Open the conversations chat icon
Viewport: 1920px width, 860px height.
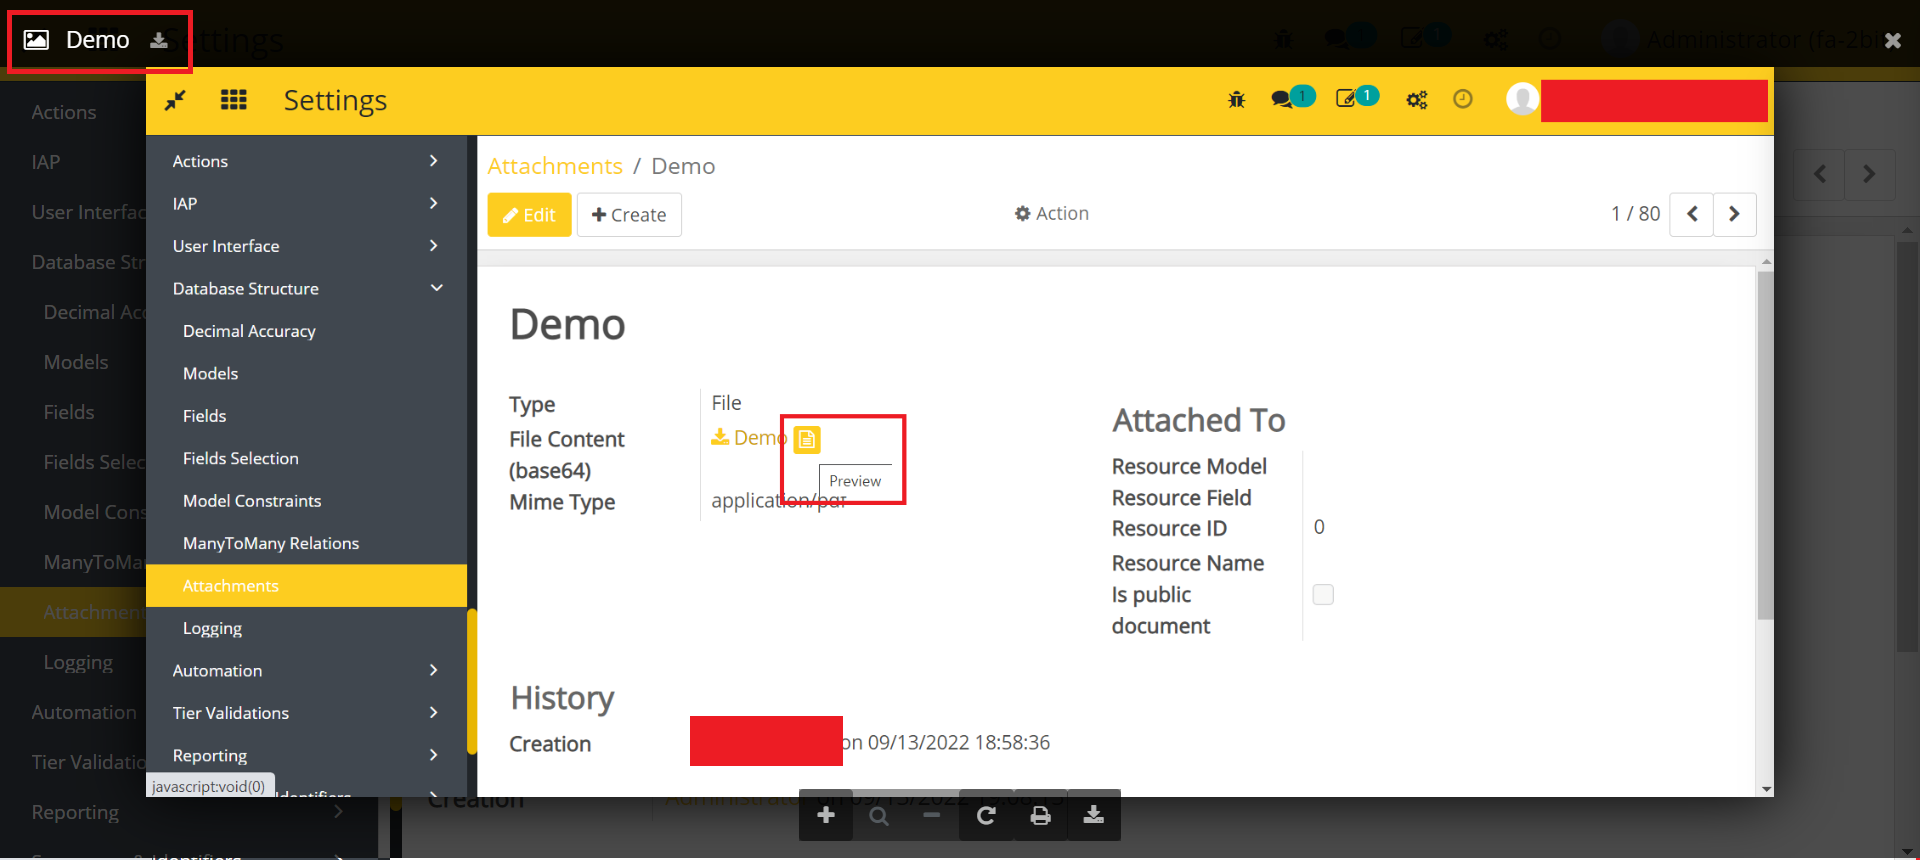click(x=1282, y=99)
